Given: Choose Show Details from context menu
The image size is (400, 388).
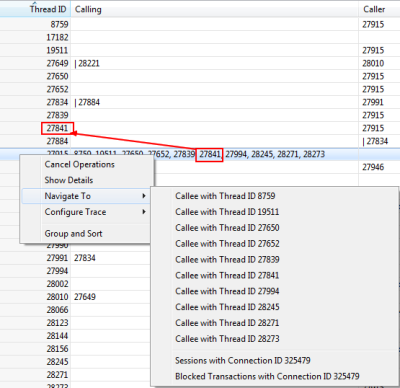Looking at the screenshot, I should [69, 180].
